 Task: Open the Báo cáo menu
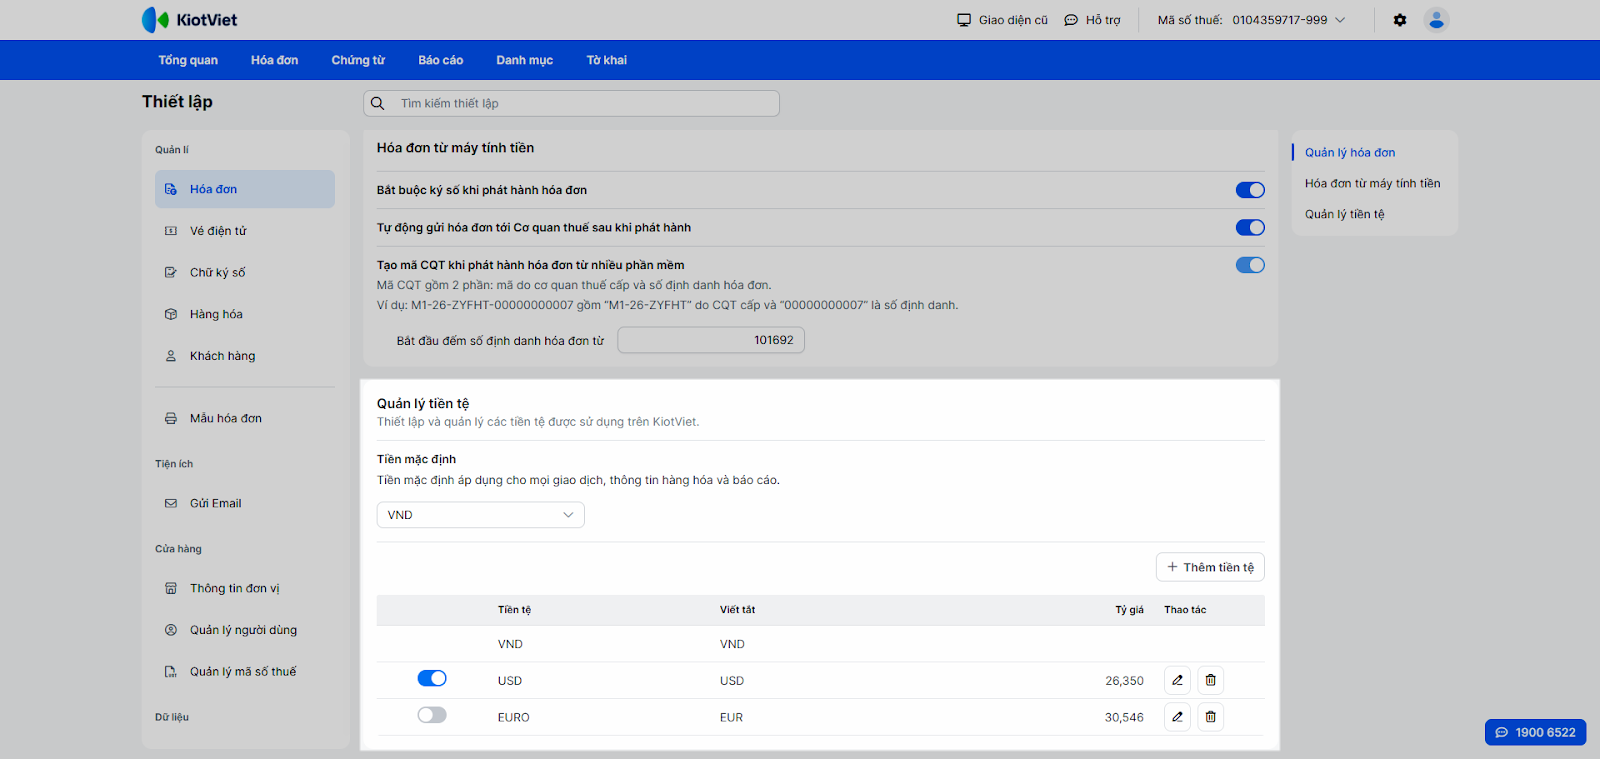click(441, 60)
